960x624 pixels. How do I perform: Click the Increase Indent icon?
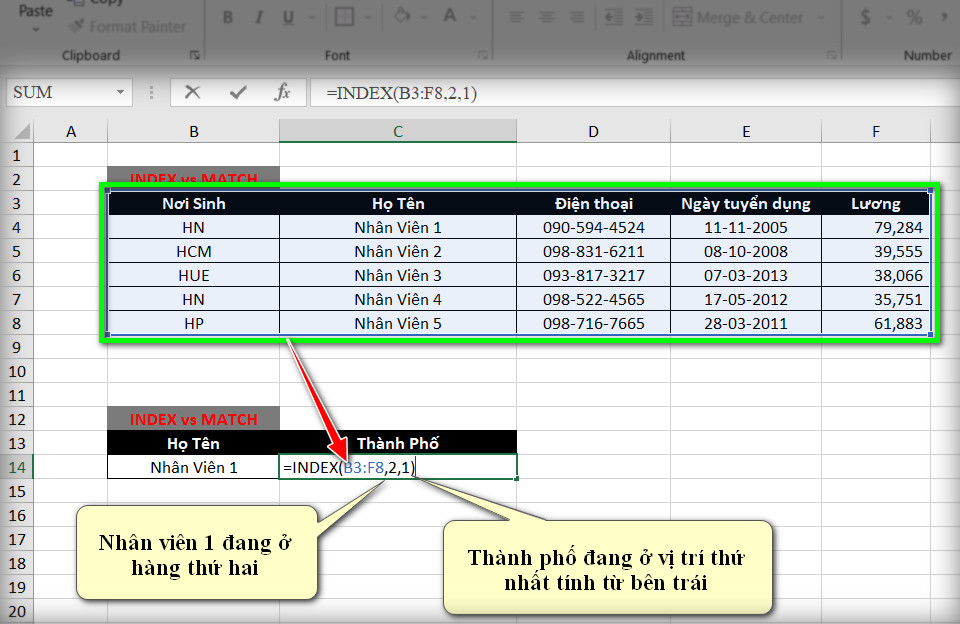tap(643, 17)
